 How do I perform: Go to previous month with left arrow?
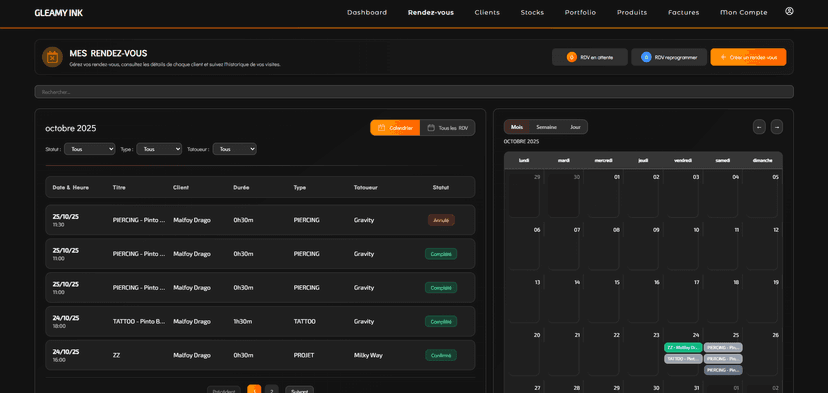click(x=759, y=127)
